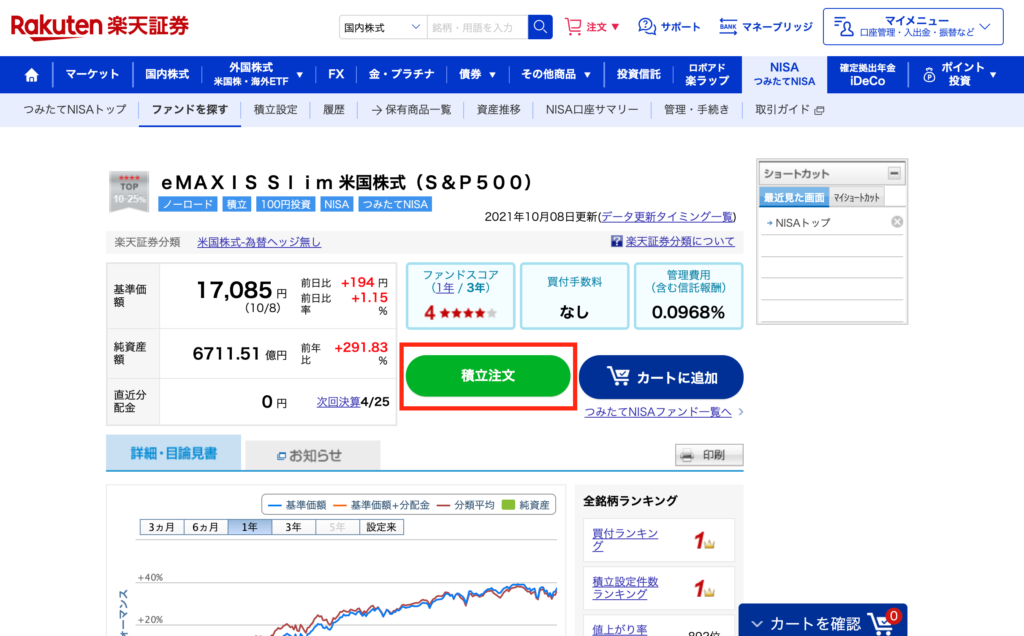This screenshot has width=1024, height=636.
Task: Click the magnifier search button
Action: click(x=540, y=27)
